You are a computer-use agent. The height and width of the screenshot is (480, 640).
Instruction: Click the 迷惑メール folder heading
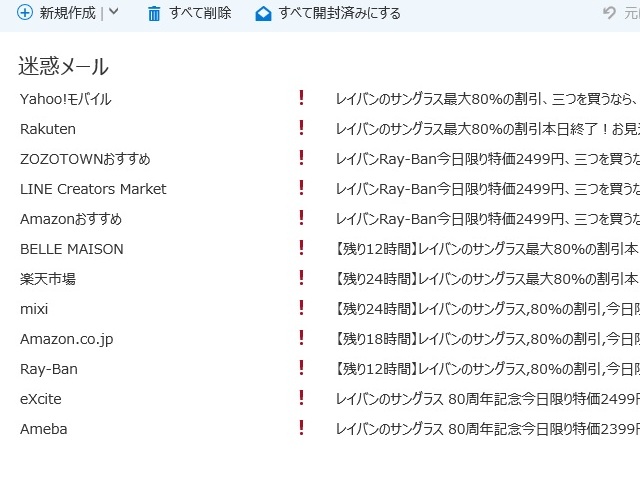[63, 66]
